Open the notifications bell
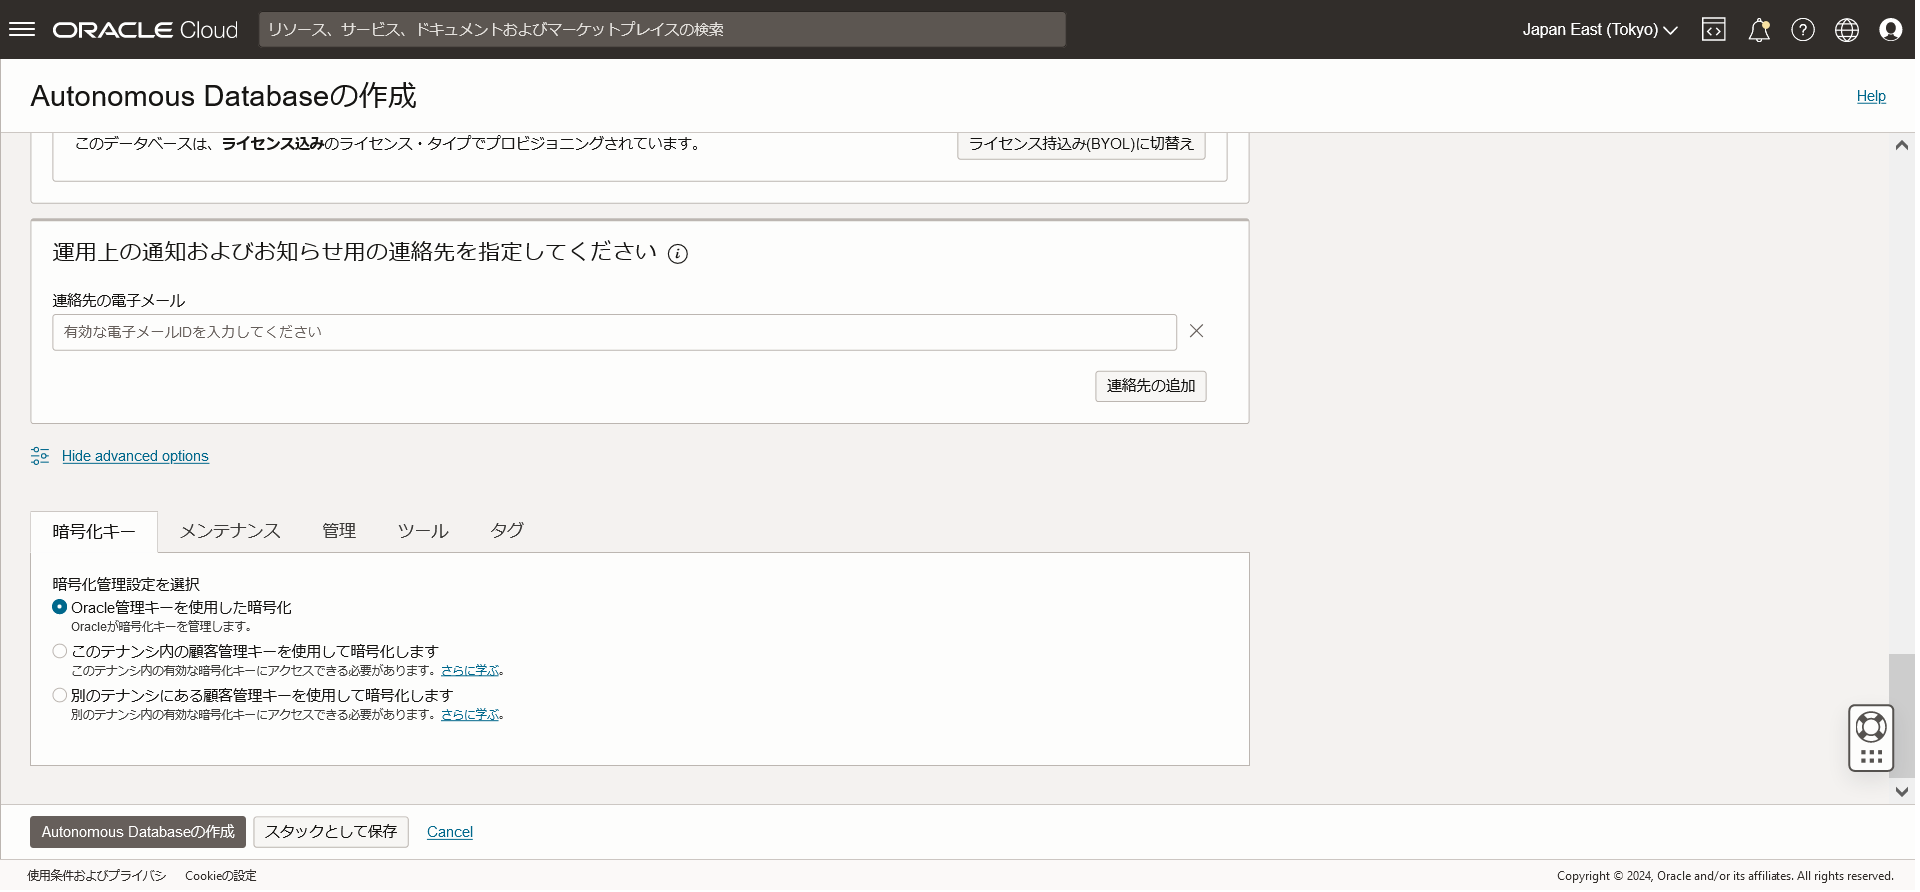Screen dimensions: 1920x892 (1759, 30)
